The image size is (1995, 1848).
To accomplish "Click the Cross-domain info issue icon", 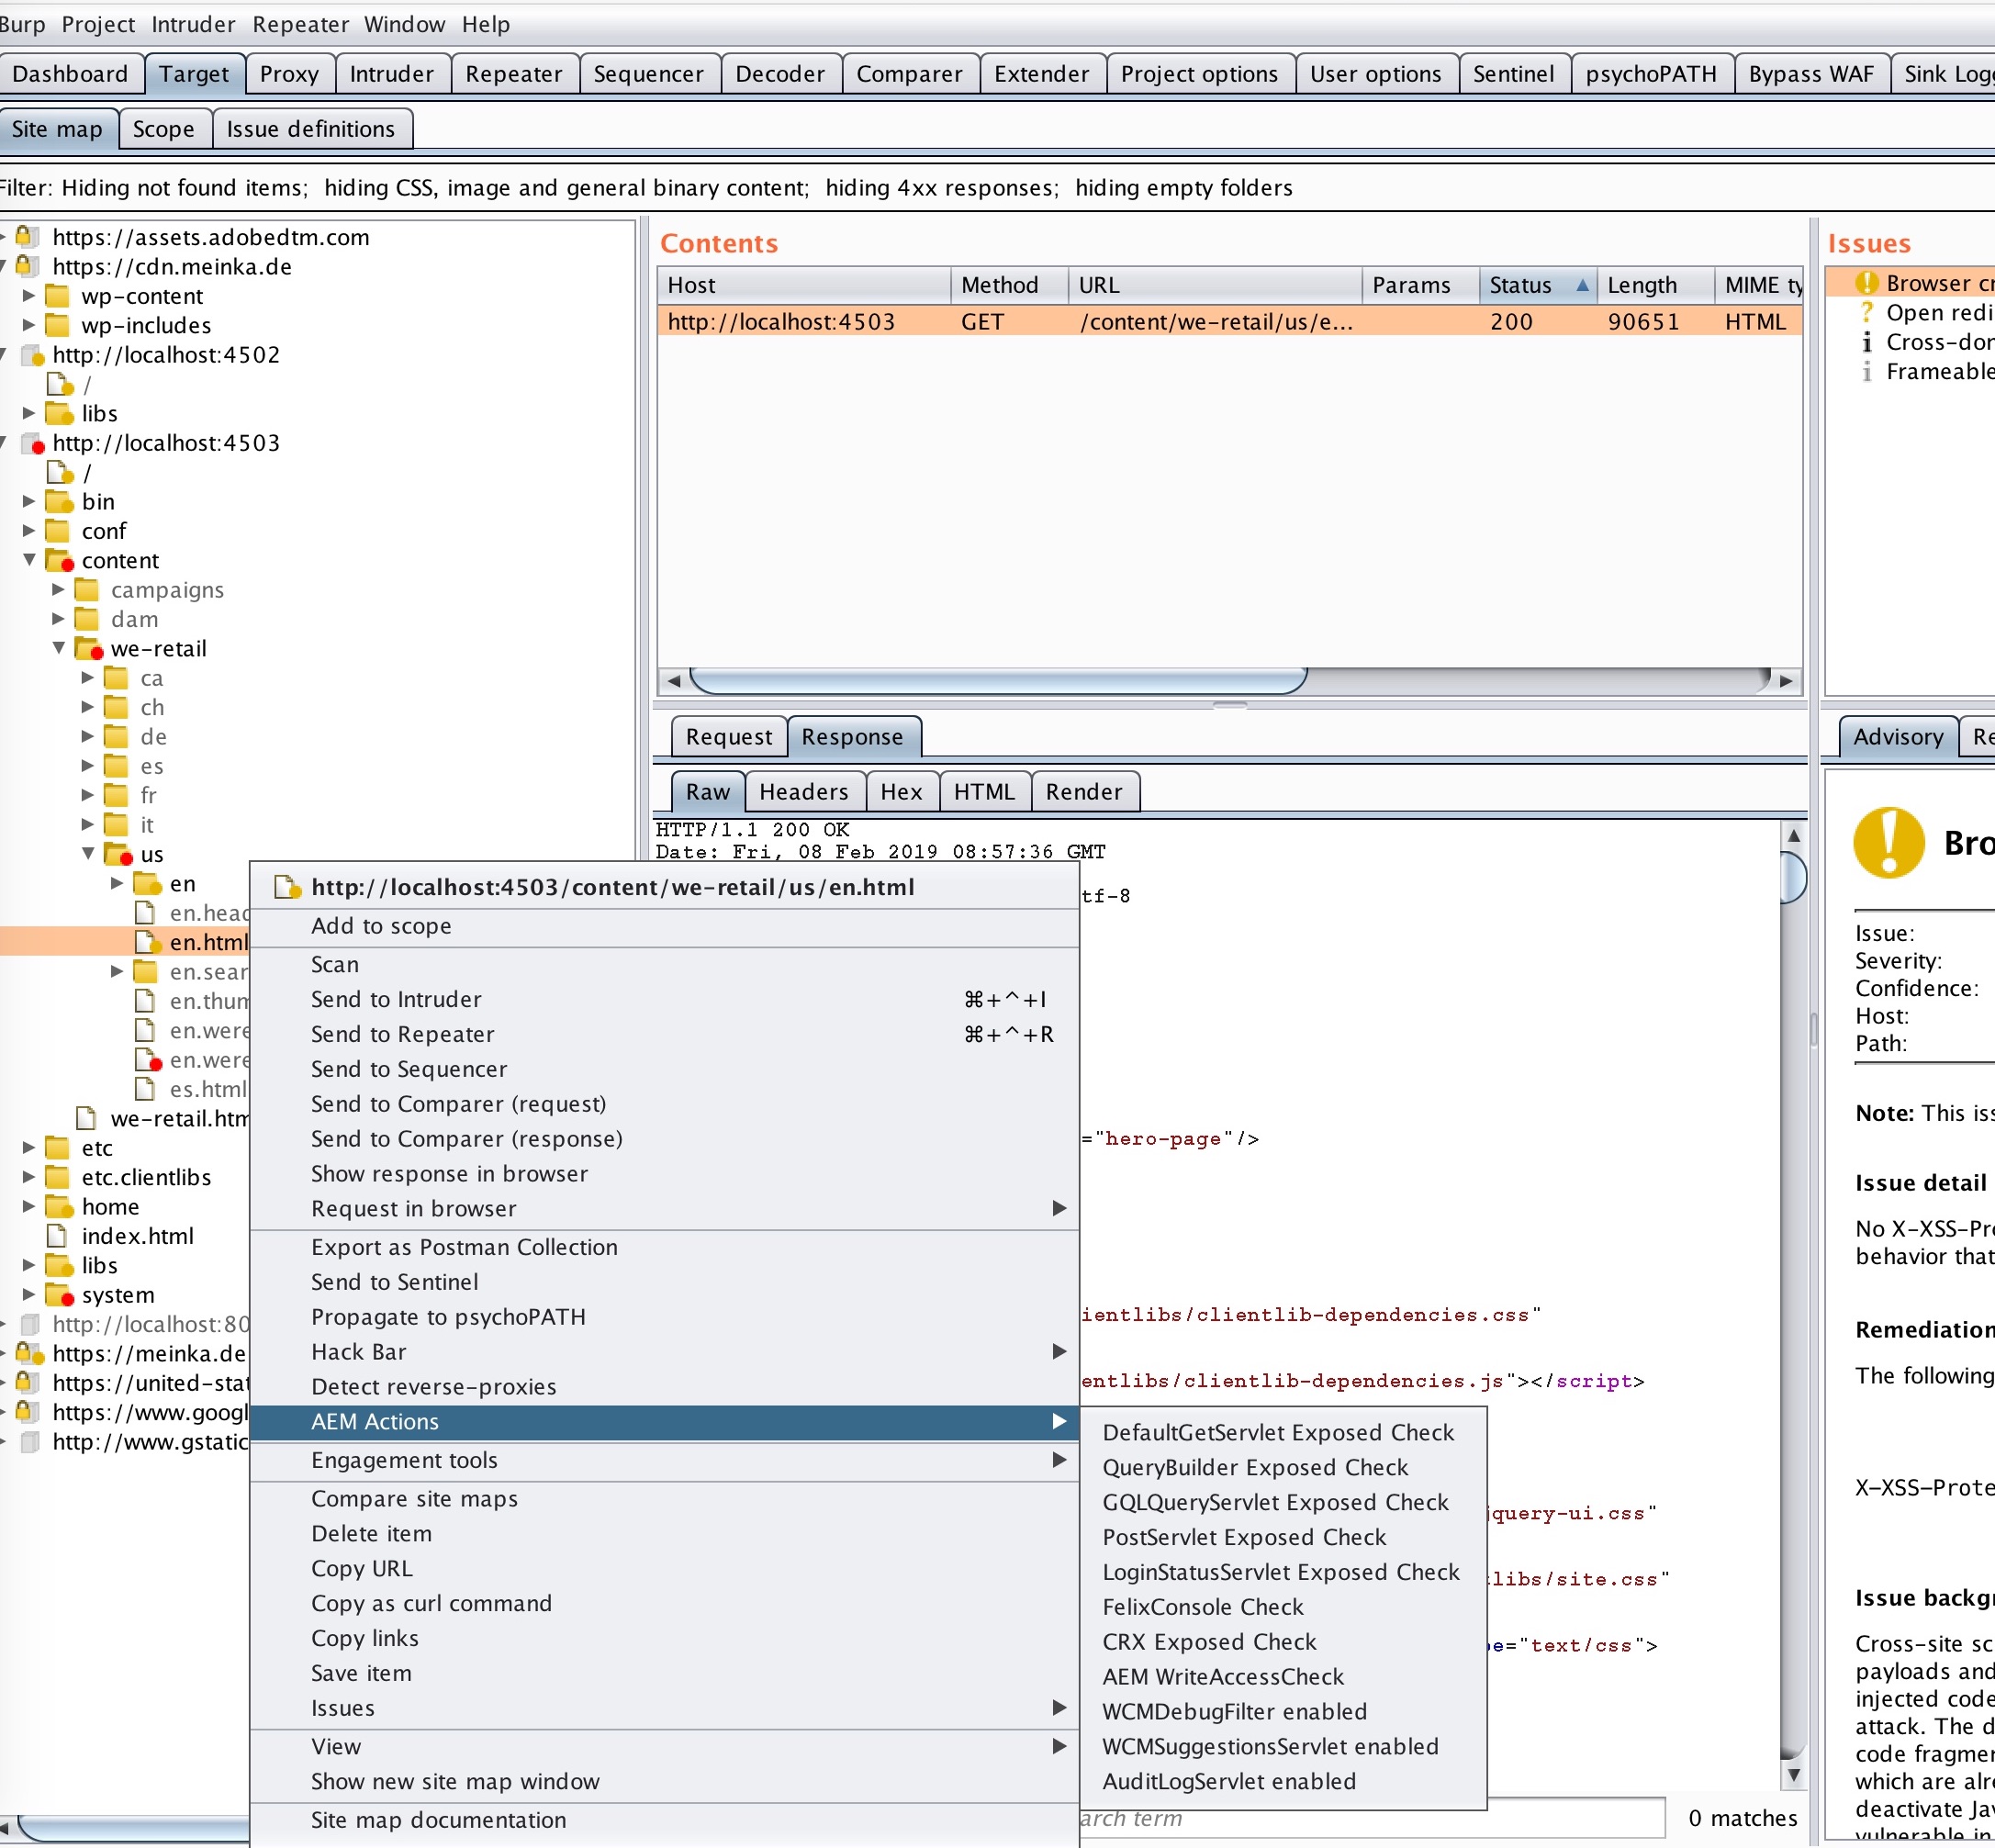I will [1866, 342].
